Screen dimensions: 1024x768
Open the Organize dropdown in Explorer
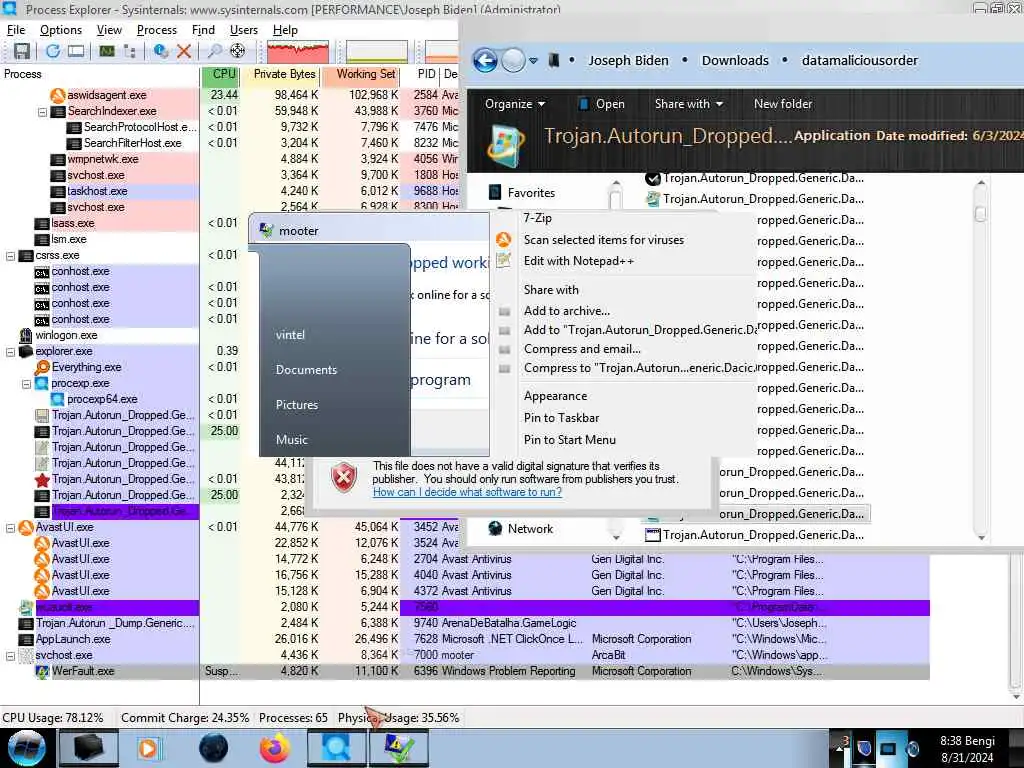[x=515, y=104]
